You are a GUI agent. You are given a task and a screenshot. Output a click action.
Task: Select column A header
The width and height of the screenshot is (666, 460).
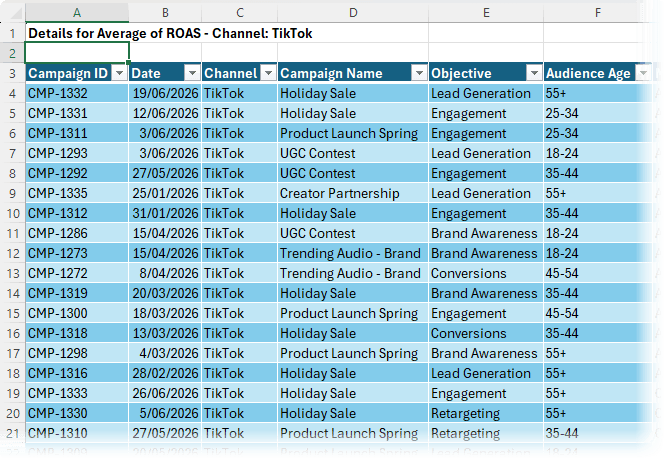(x=77, y=13)
